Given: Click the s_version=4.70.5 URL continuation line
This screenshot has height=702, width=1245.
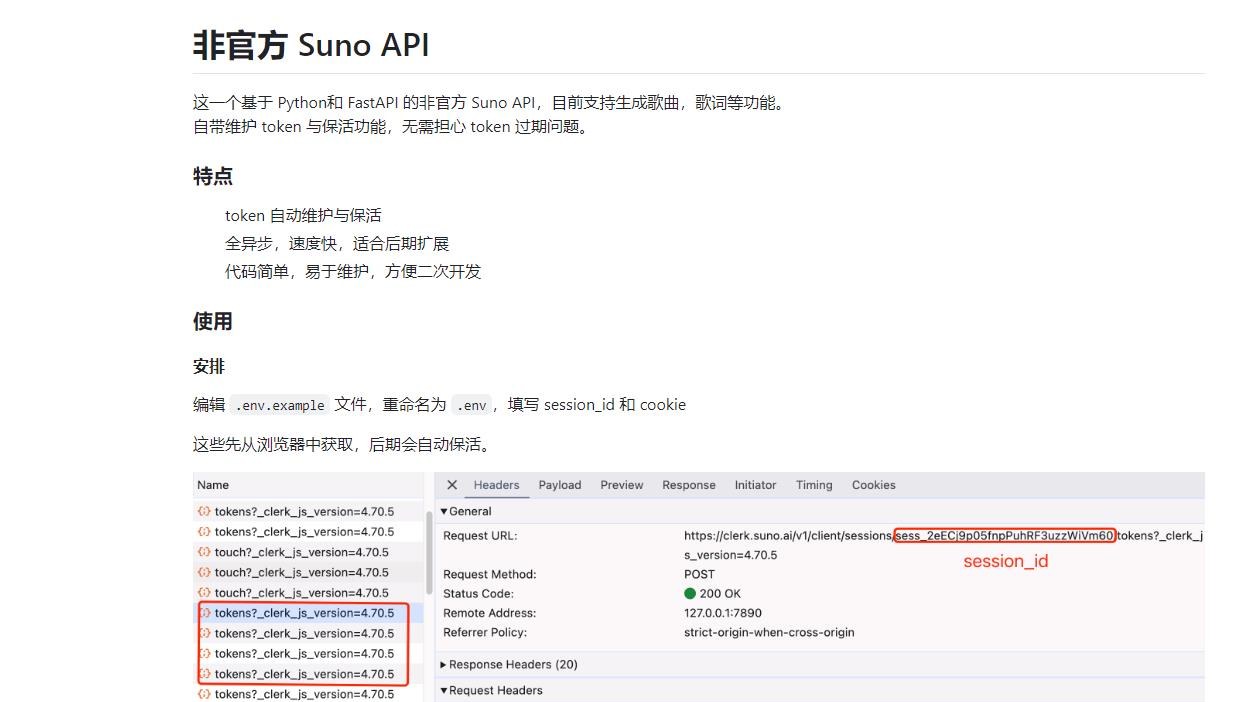Looking at the screenshot, I should click(731, 555).
